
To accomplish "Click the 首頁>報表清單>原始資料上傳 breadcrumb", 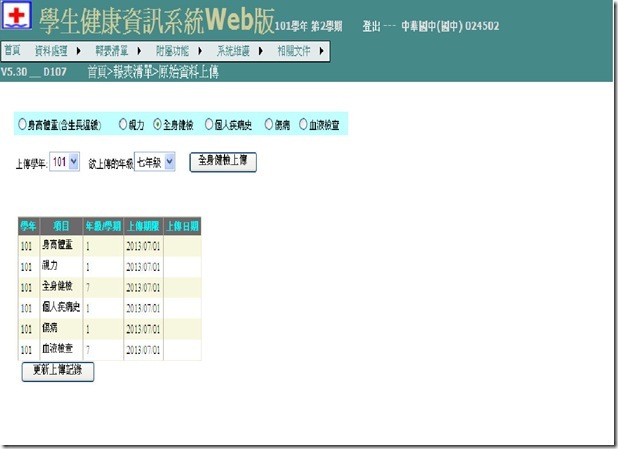I will 153,72.
